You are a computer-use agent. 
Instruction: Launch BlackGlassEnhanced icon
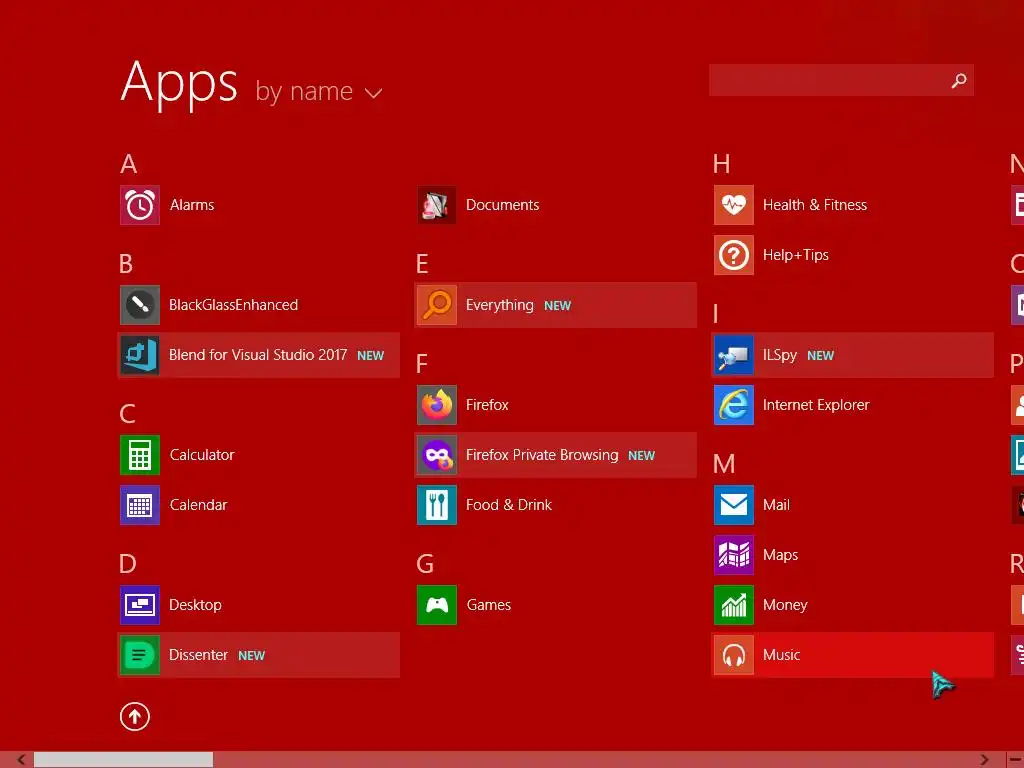tap(140, 305)
